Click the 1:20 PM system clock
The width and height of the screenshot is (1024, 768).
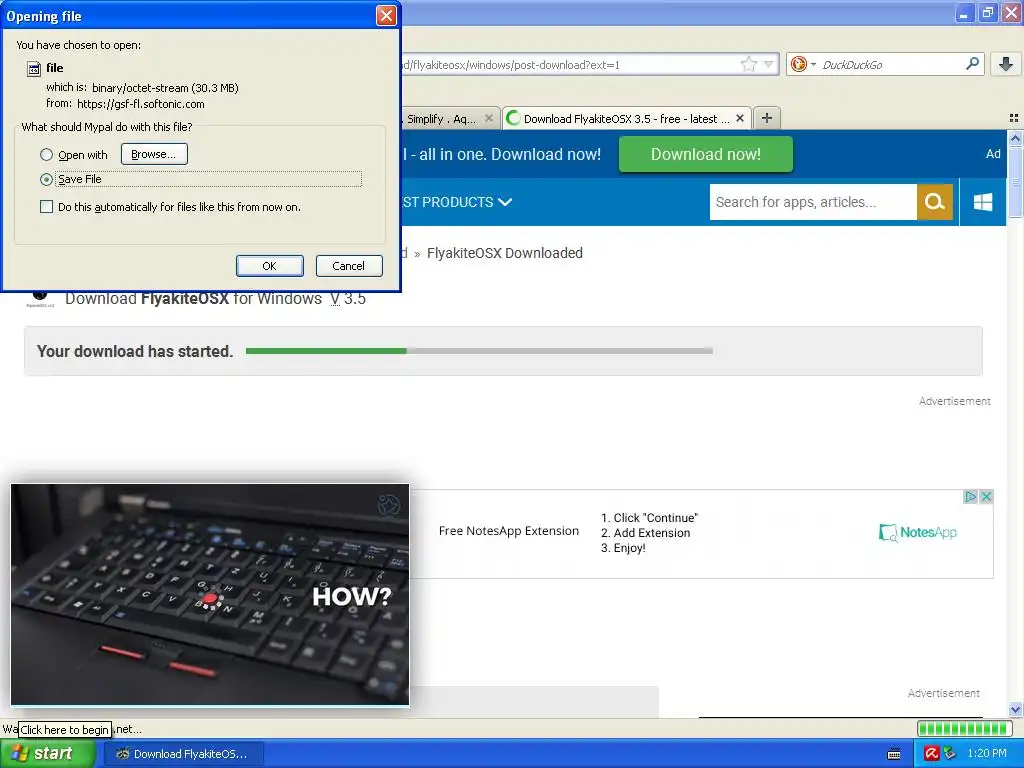click(987, 754)
